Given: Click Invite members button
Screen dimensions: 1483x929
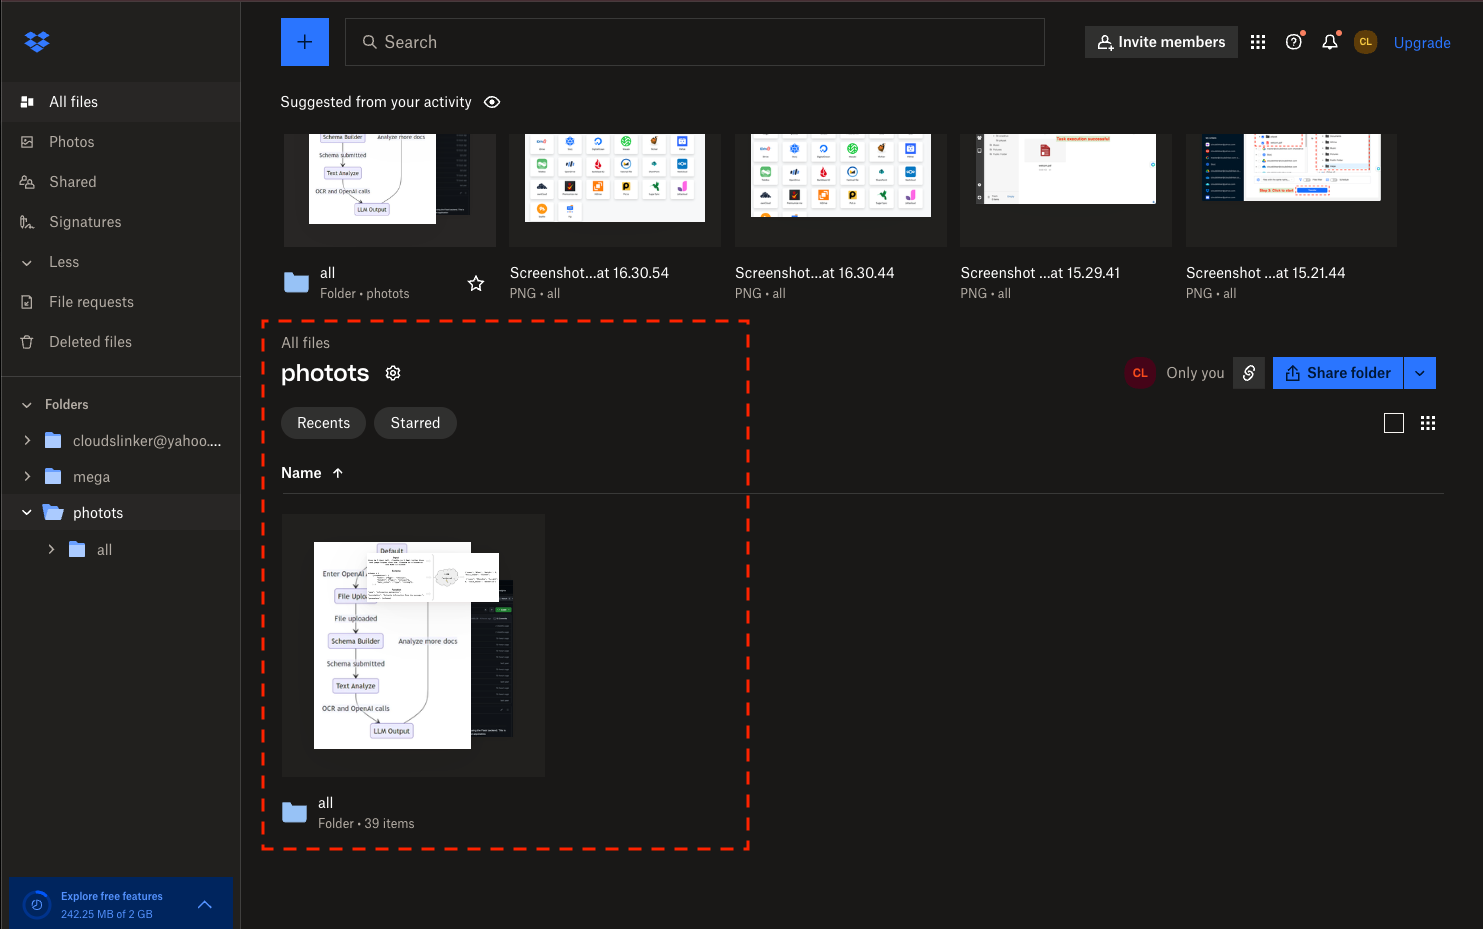Looking at the screenshot, I should 1161,42.
